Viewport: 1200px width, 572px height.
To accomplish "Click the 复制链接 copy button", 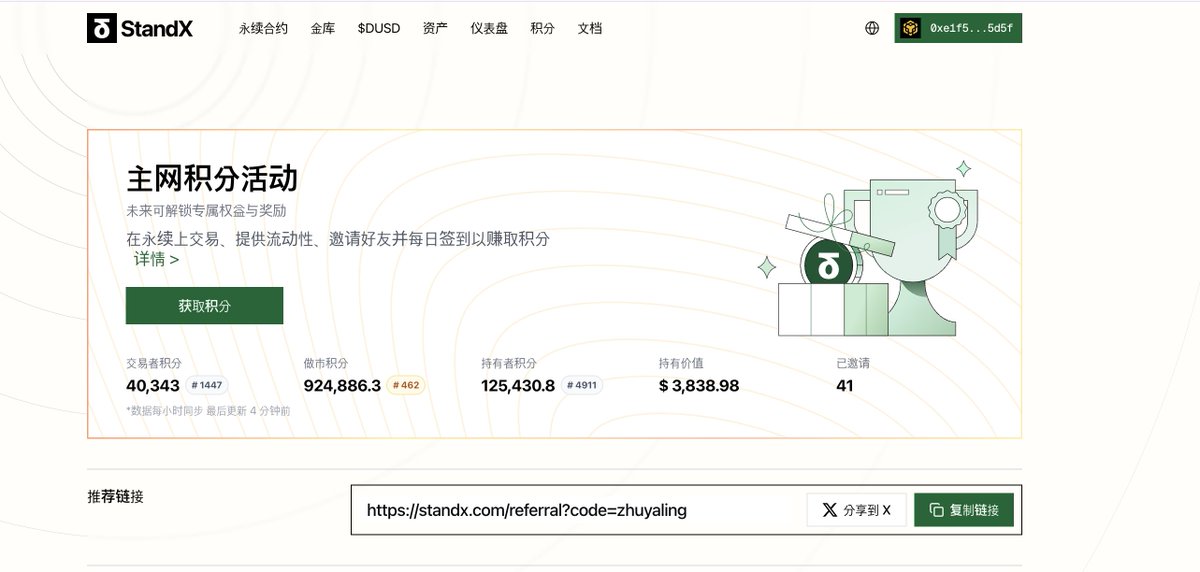I will (964, 510).
